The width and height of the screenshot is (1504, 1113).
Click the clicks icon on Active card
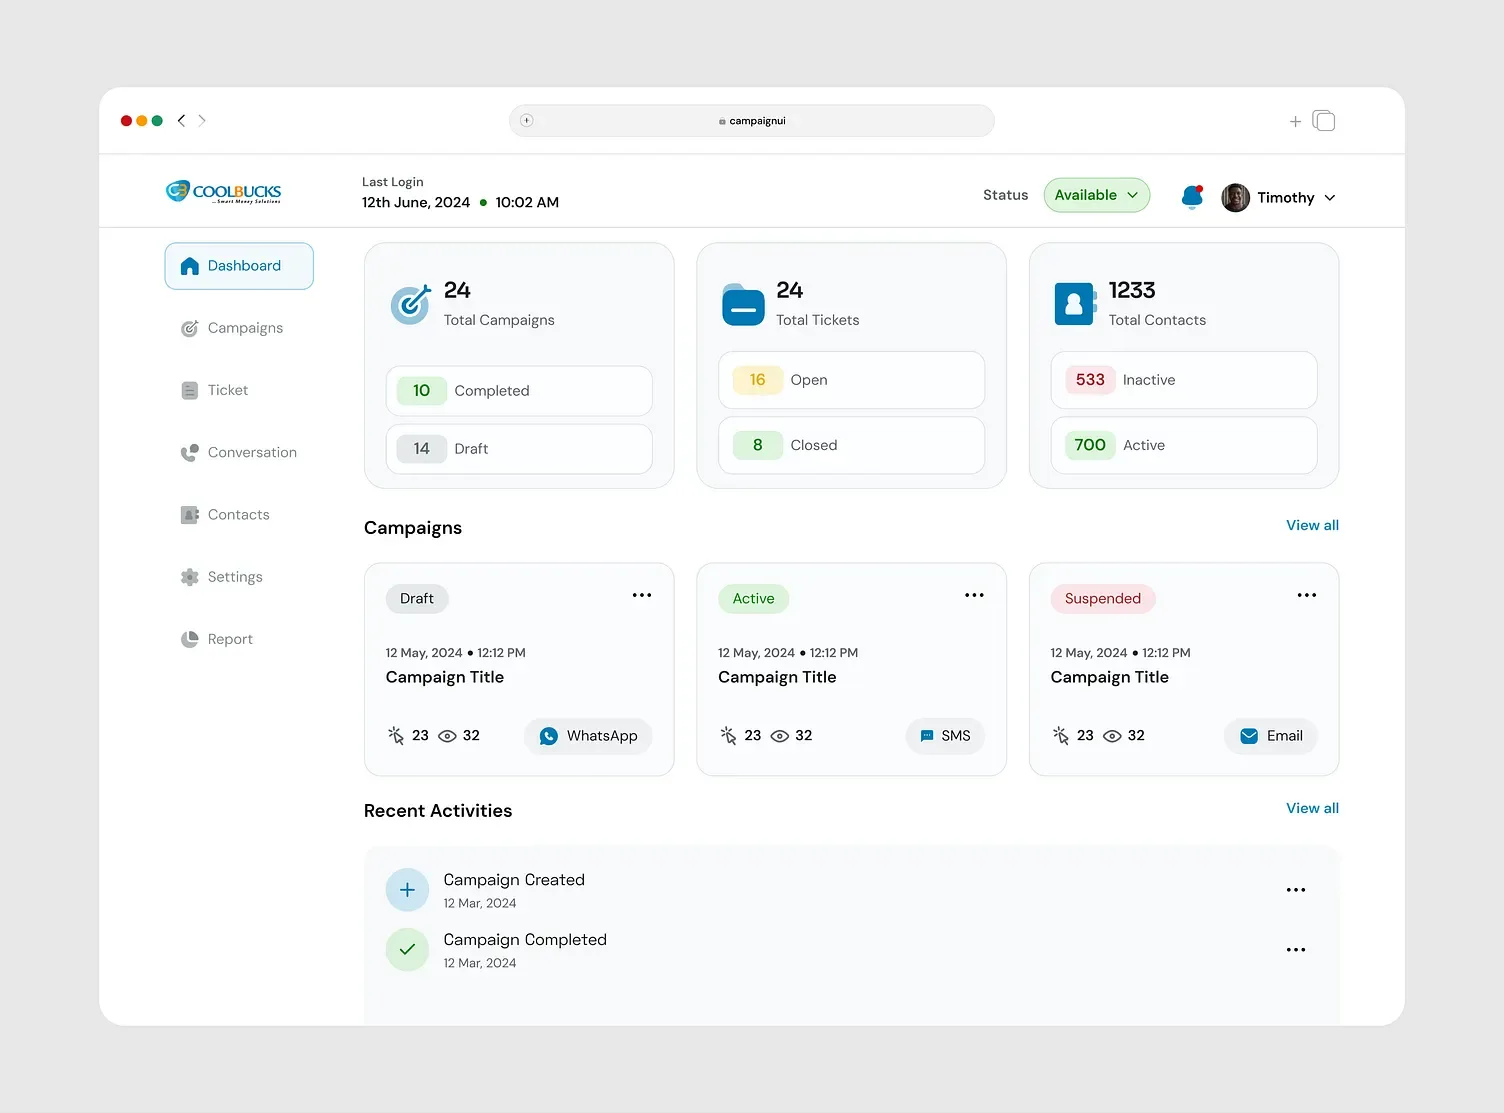728,735
